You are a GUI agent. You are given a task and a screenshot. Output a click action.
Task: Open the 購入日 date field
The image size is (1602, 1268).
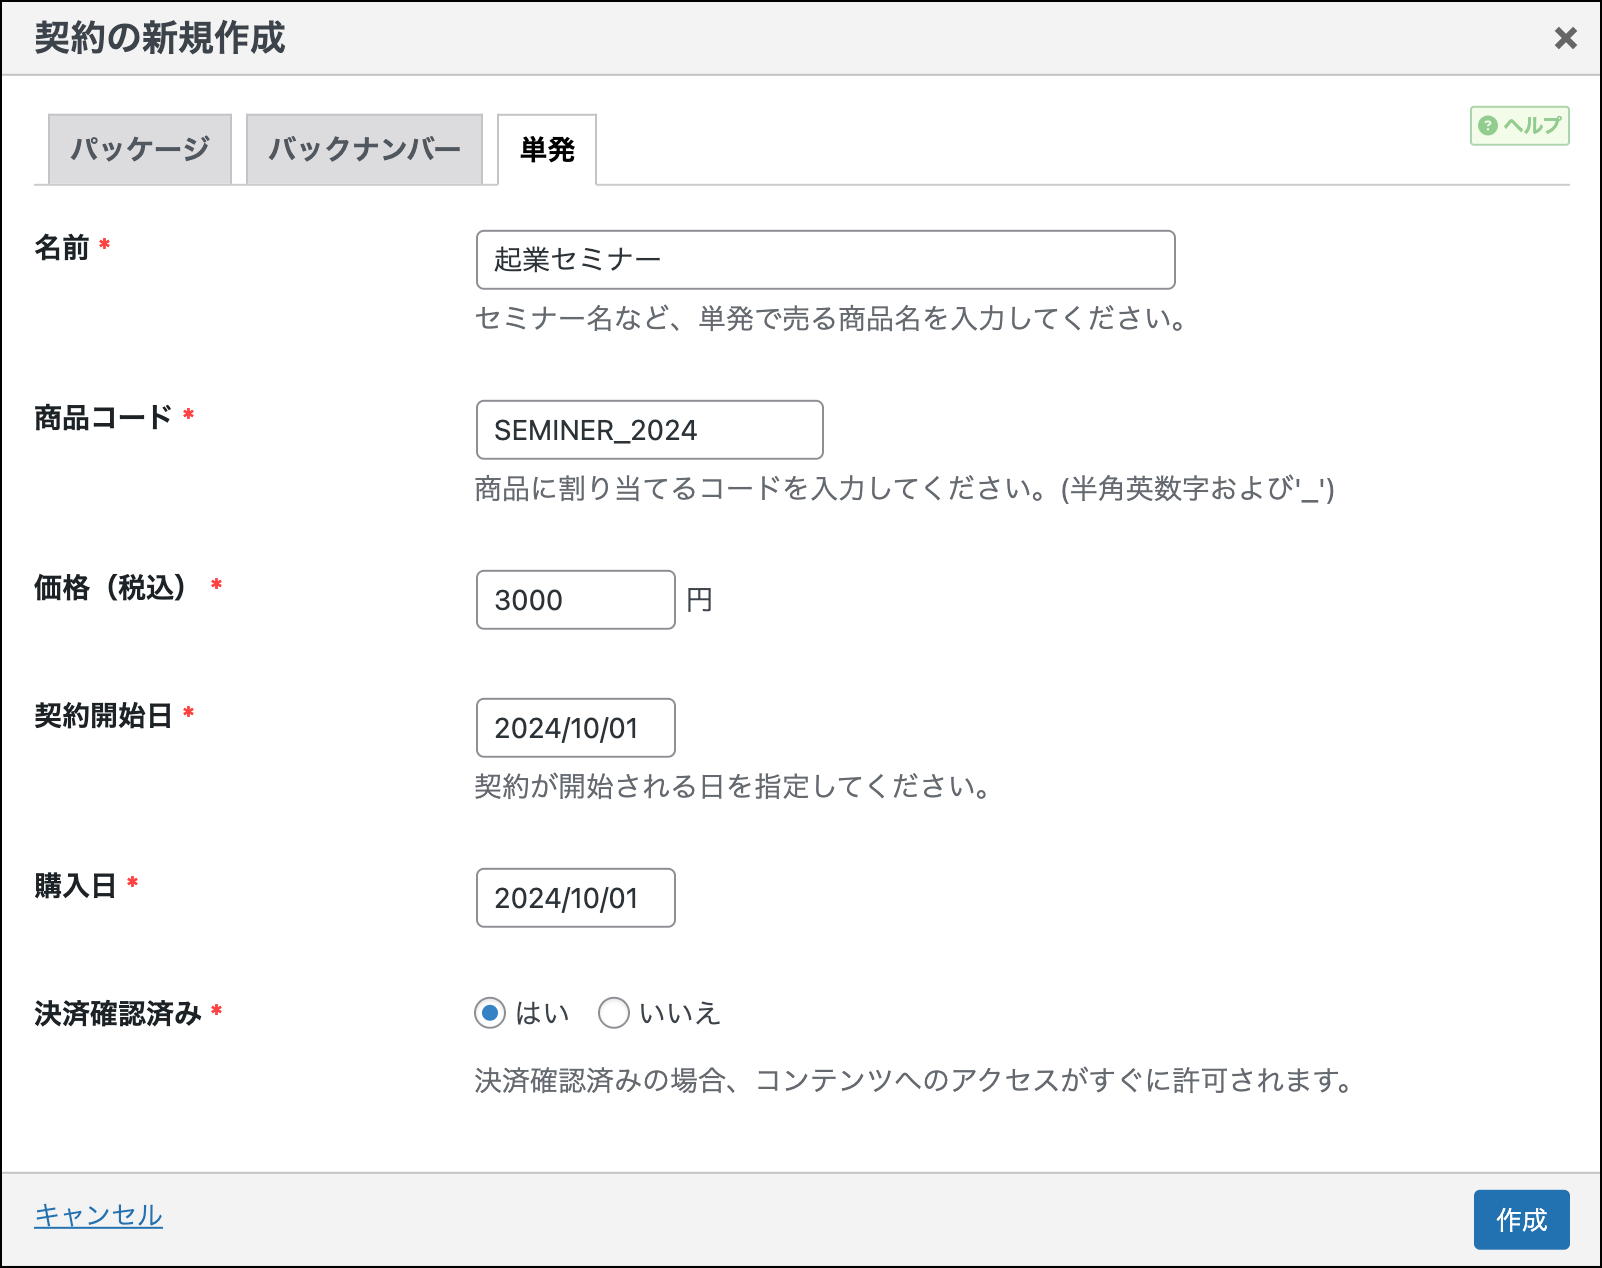tap(575, 898)
